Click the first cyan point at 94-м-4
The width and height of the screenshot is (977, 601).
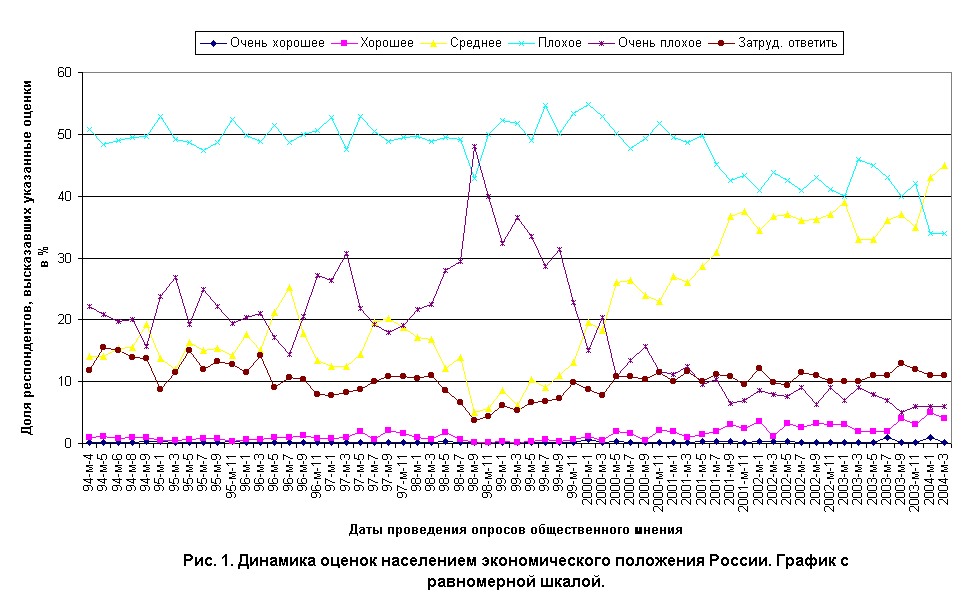[89, 130]
